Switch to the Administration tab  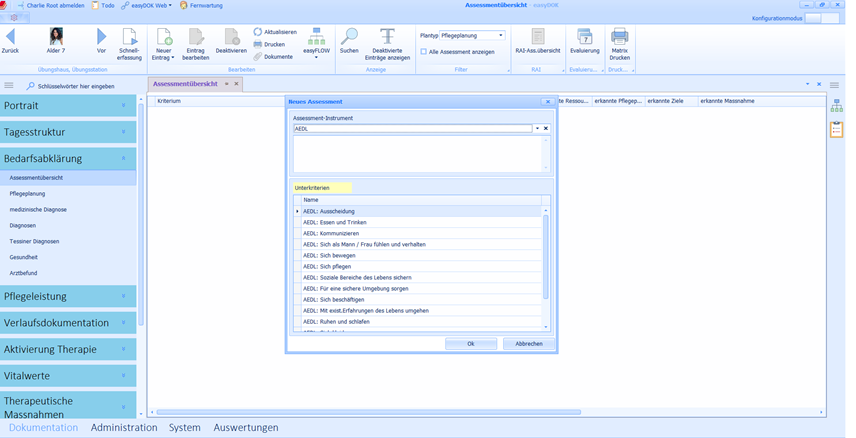click(x=124, y=428)
